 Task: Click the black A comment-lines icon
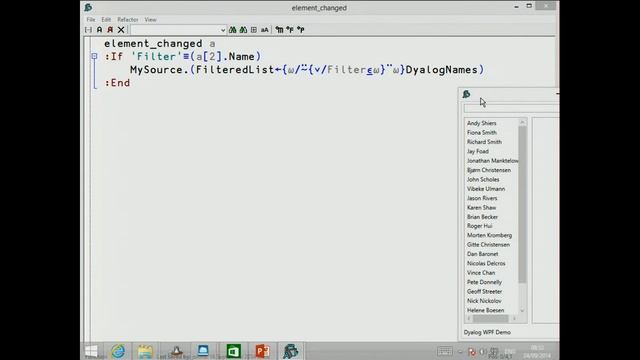point(99,30)
